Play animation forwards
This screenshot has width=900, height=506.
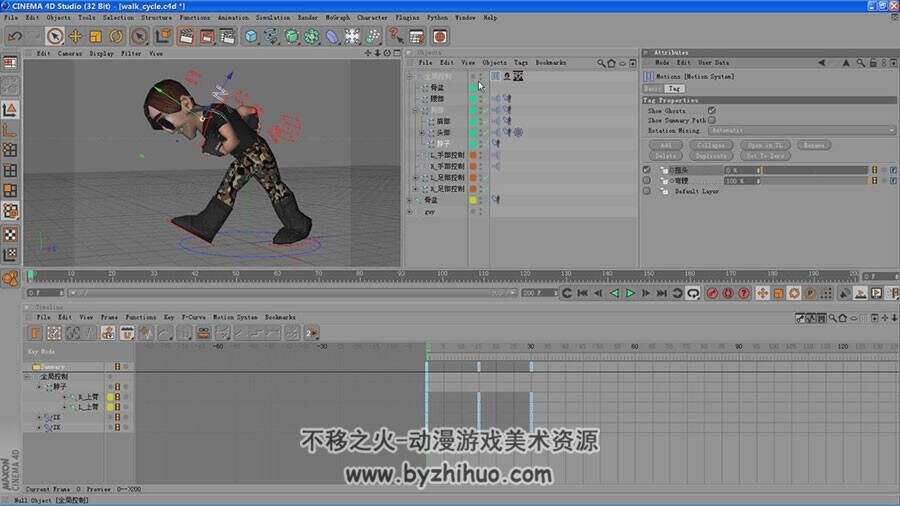[x=630, y=293]
